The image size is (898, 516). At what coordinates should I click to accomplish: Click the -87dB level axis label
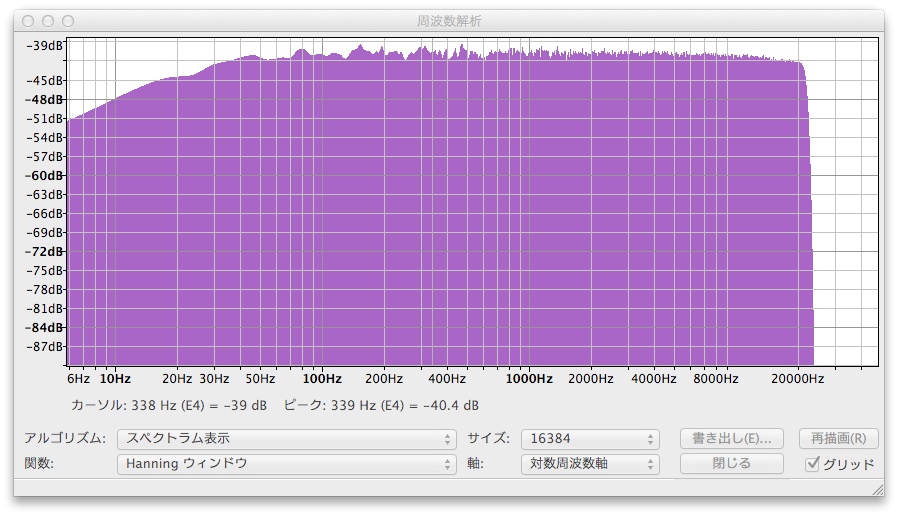click(x=44, y=346)
